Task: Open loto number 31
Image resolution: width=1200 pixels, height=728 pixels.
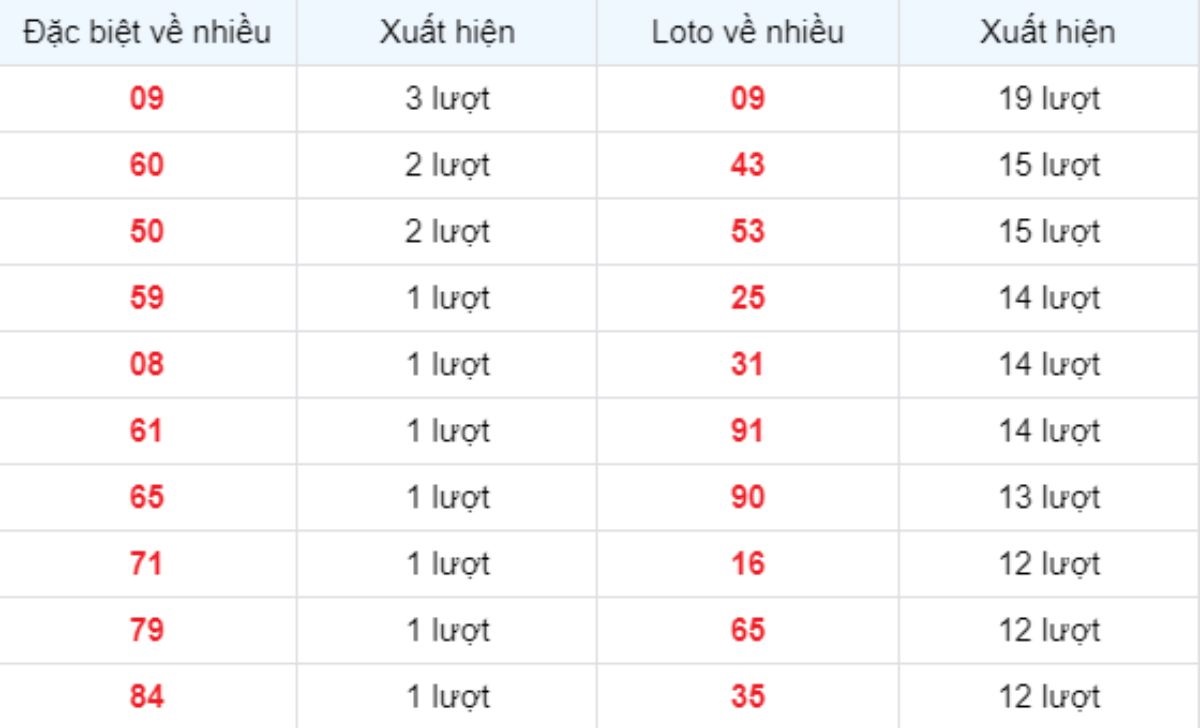Action: (x=747, y=365)
